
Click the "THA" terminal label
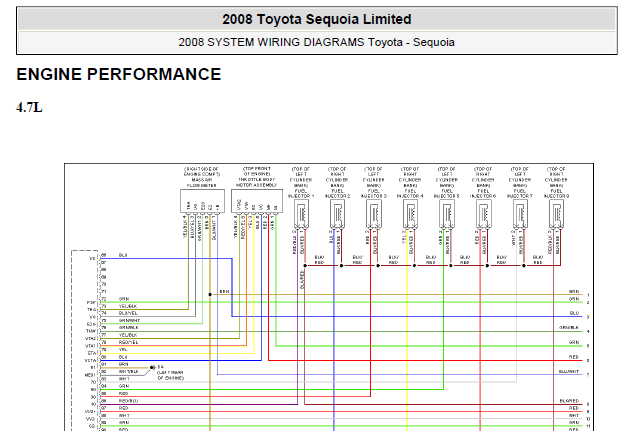[91, 310]
